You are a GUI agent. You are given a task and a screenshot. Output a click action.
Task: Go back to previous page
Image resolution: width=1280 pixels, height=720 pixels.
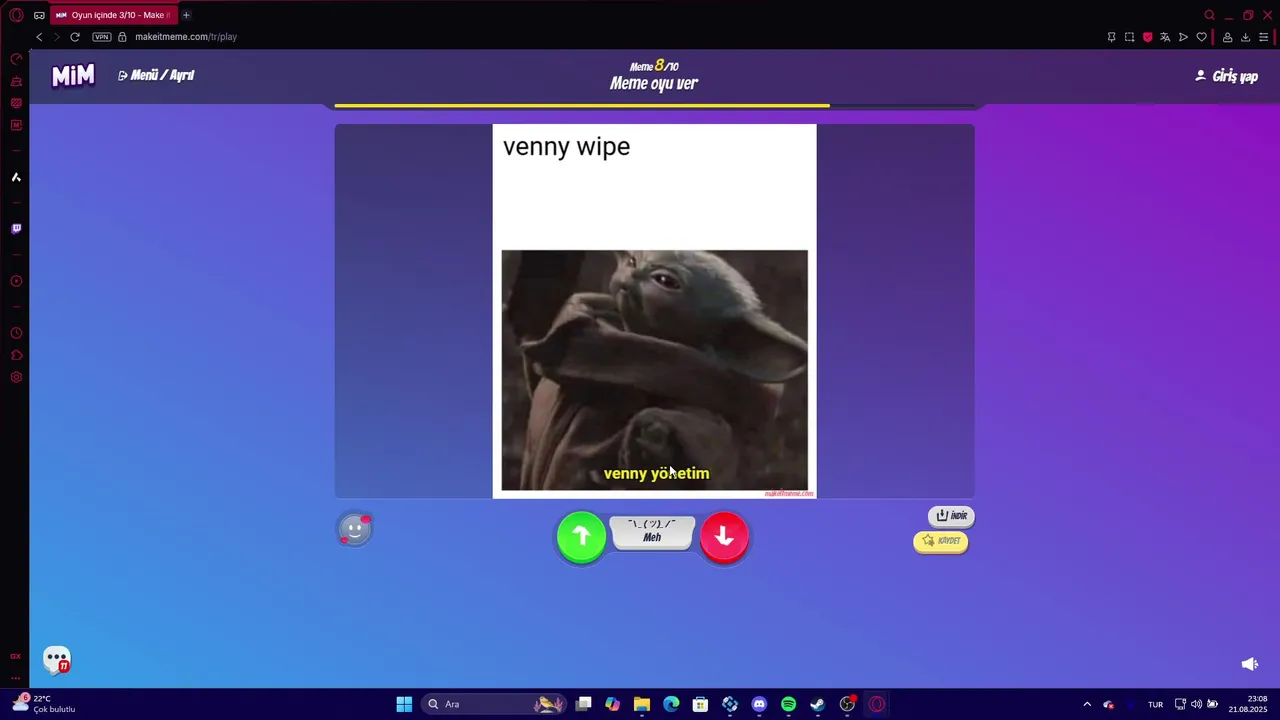click(39, 37)
